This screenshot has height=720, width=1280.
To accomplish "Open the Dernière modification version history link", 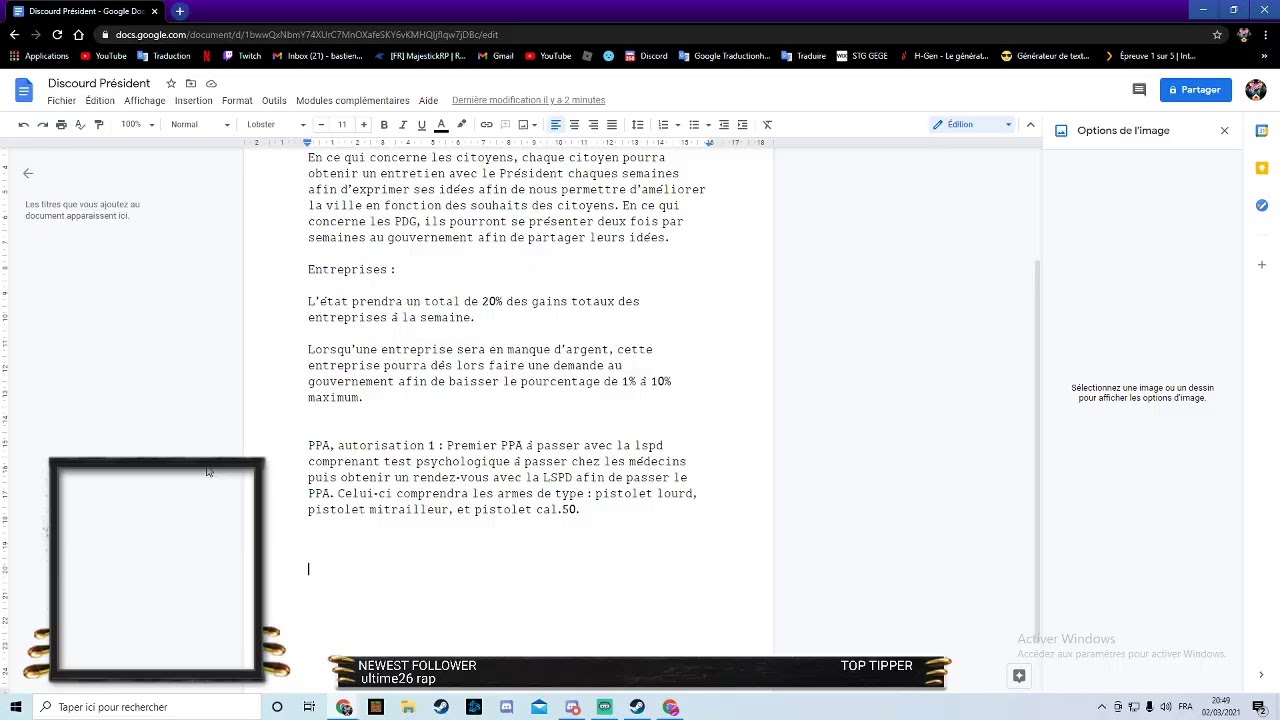I will point(528,100).
